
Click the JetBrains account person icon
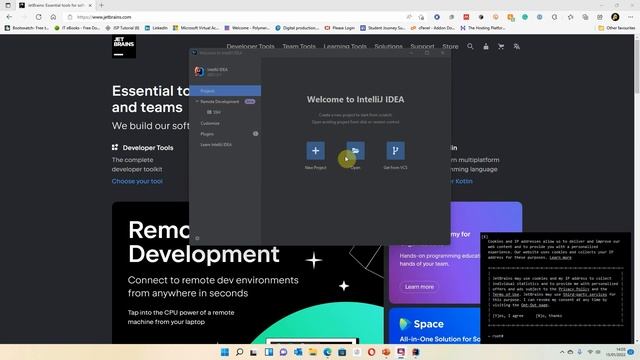click(x=486, y=47)
